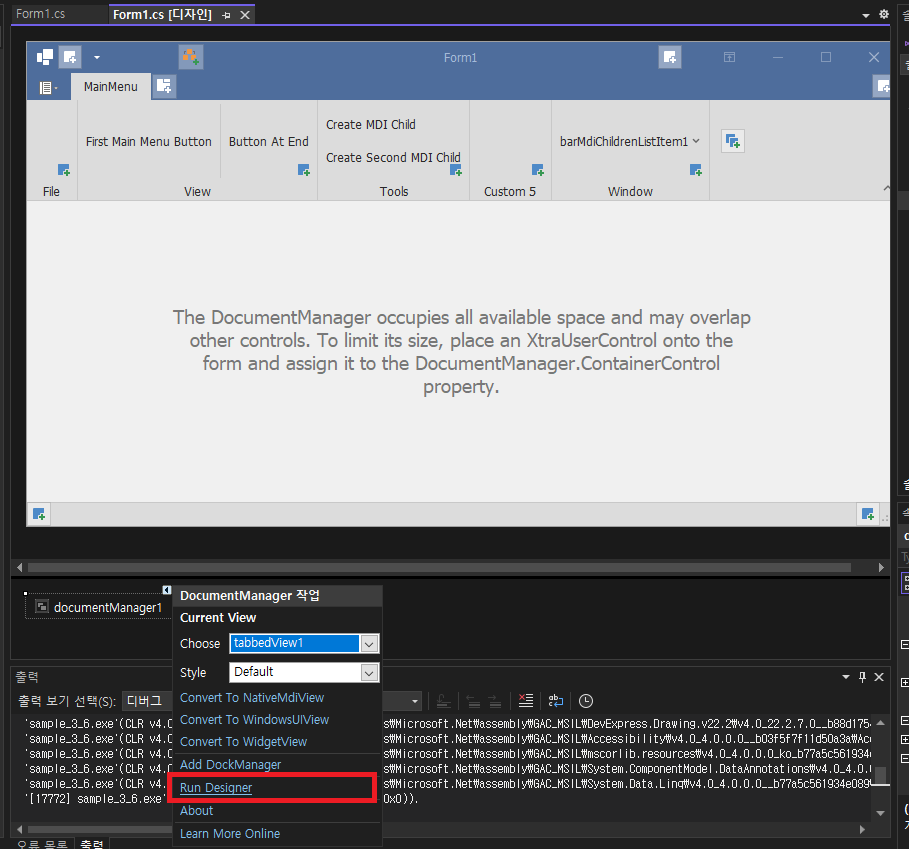The image size is (909, 849).
Task: Click the clear all output icon
Action: point(525,701)
